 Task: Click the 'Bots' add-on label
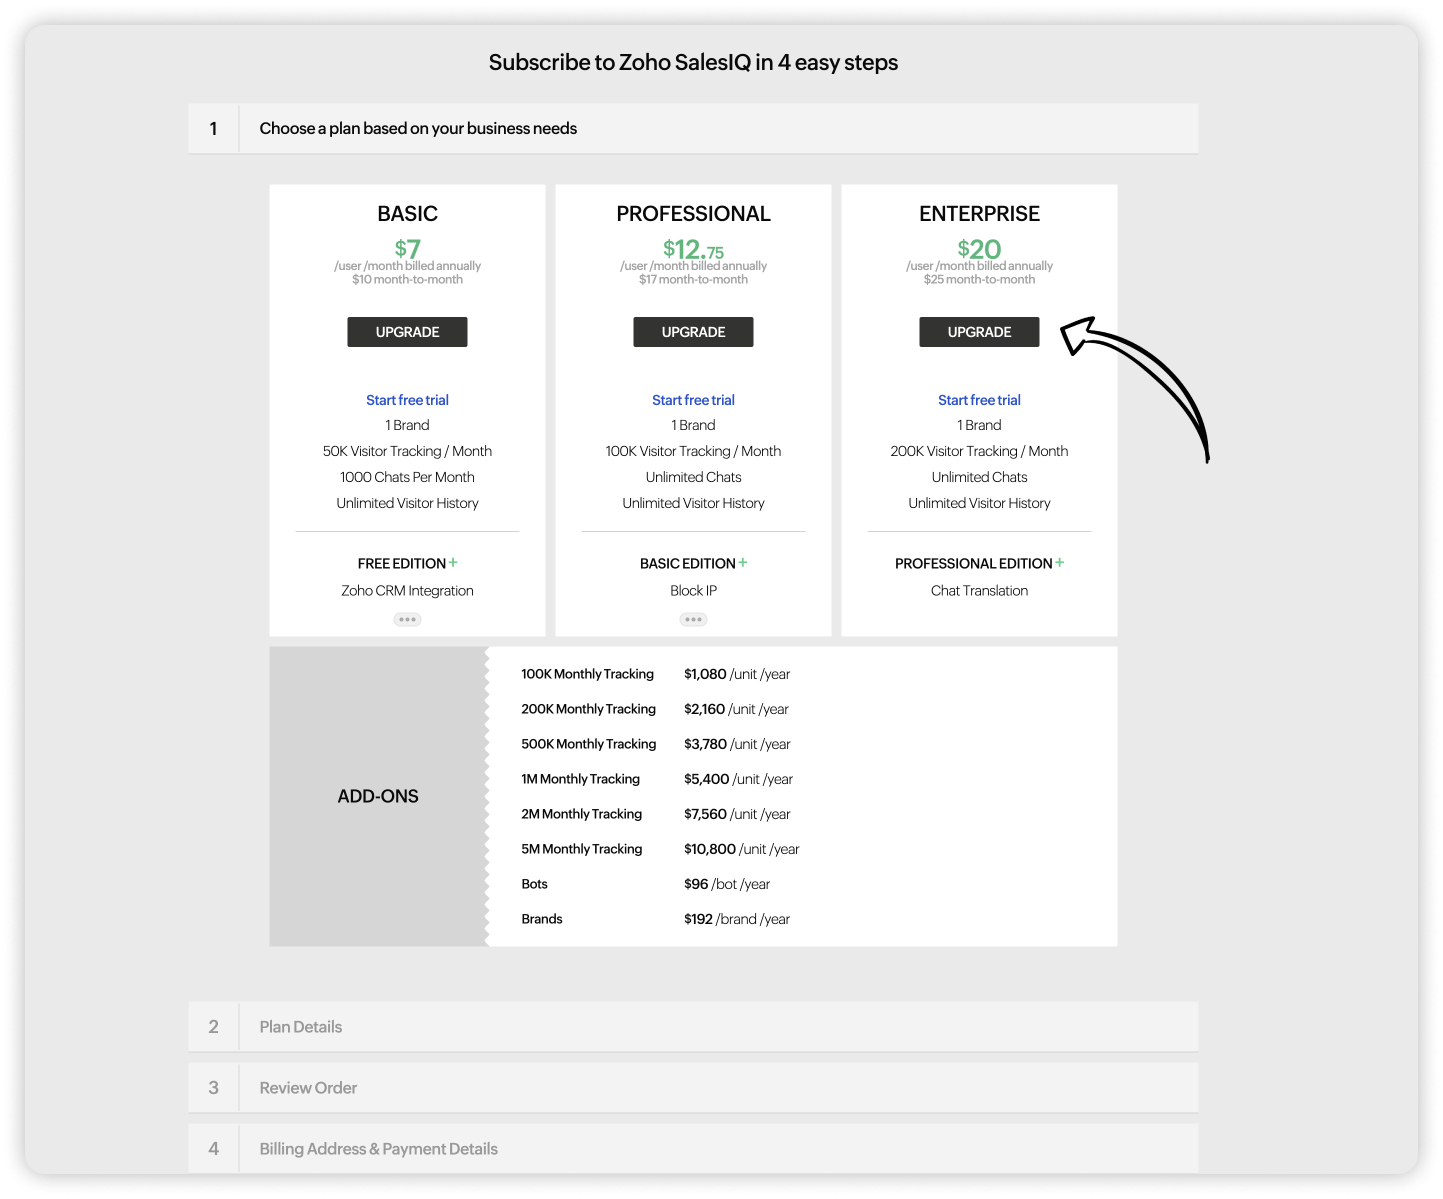534,884
